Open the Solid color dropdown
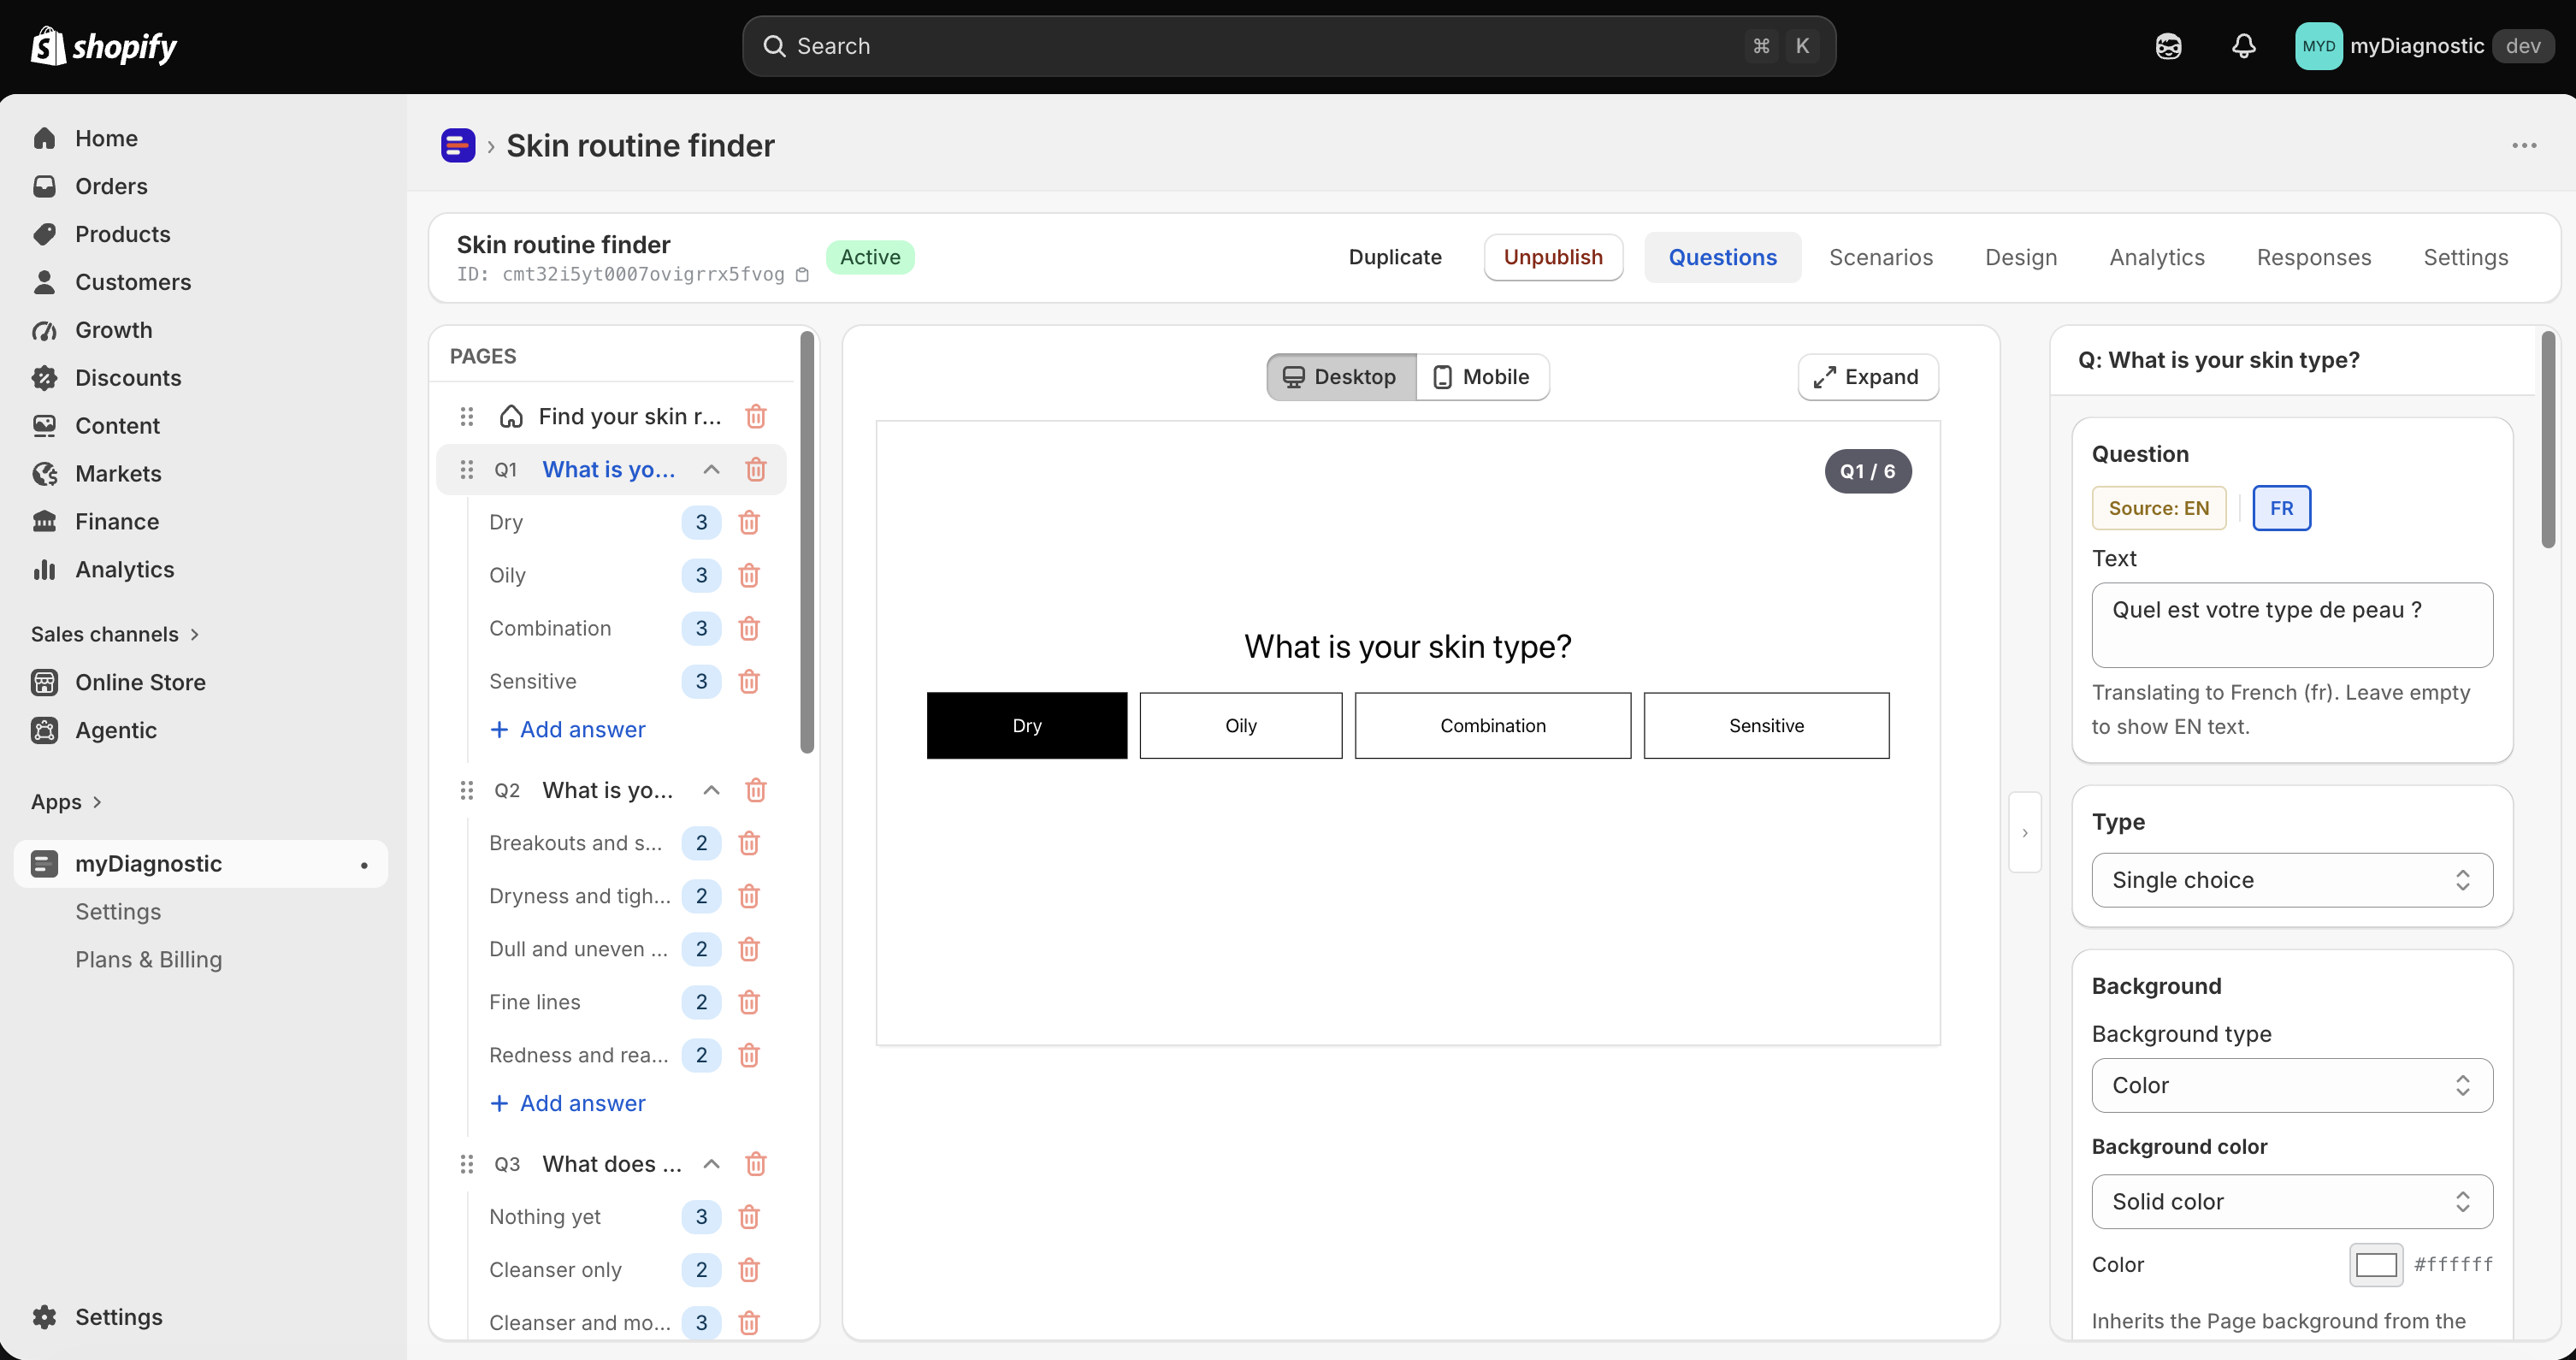The image size is (2576, 1360). tap(2291, 1201)
